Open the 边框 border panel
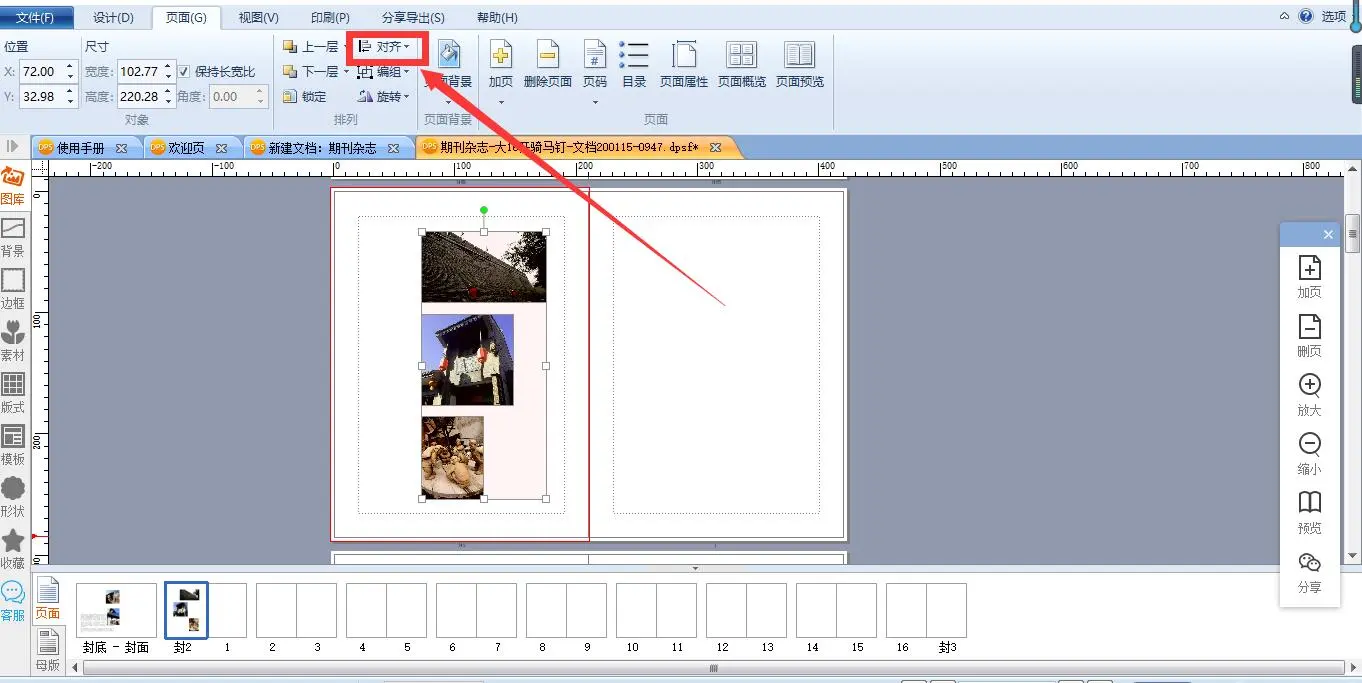 pyautogui.click(x=13, y=291)
